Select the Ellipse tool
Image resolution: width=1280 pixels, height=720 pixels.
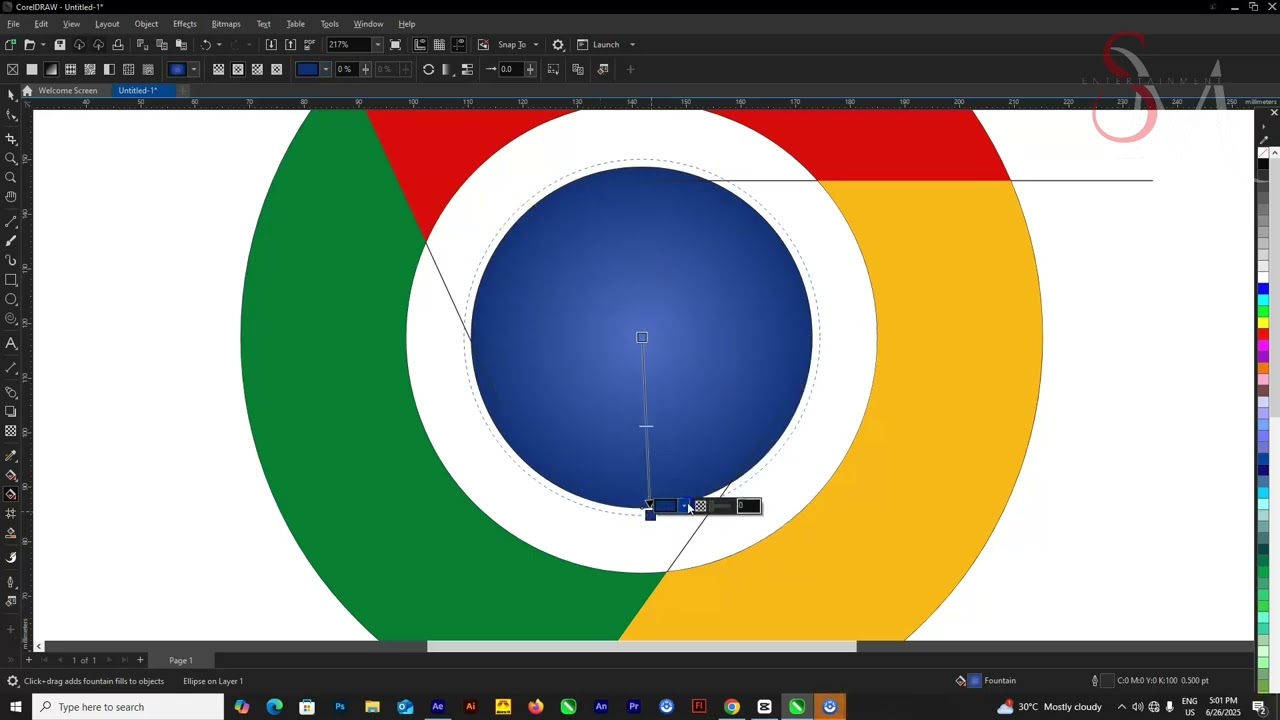tap(11, 300)
